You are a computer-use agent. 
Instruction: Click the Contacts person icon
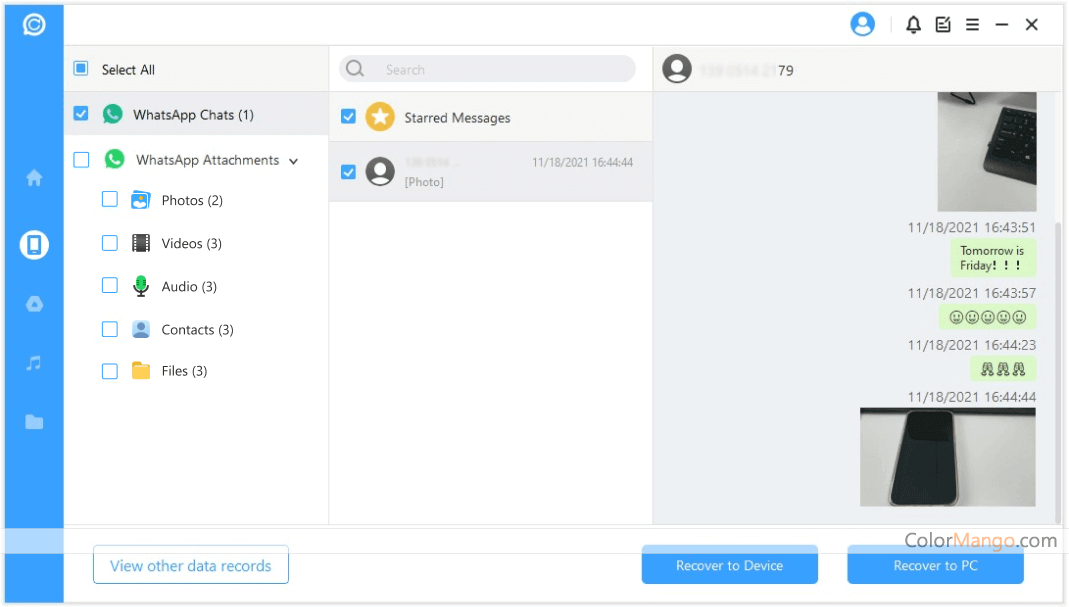(140, 329)
